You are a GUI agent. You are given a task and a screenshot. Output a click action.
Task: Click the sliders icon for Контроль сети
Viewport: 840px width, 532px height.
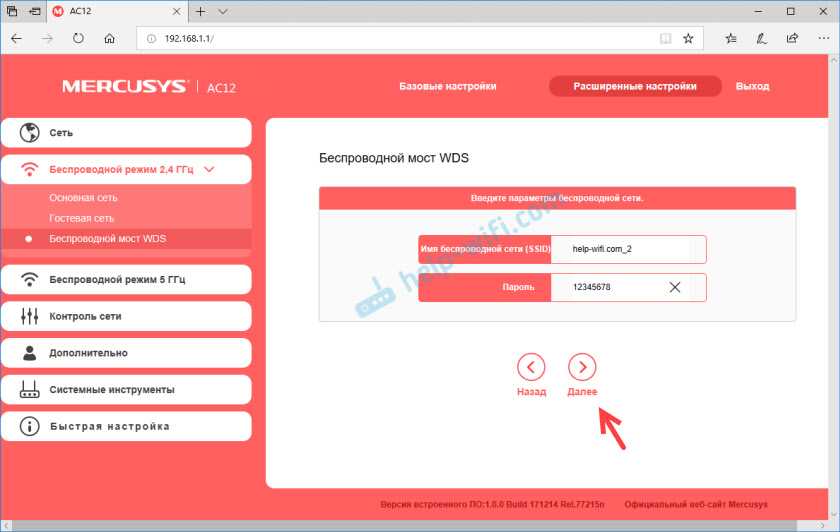30,316
